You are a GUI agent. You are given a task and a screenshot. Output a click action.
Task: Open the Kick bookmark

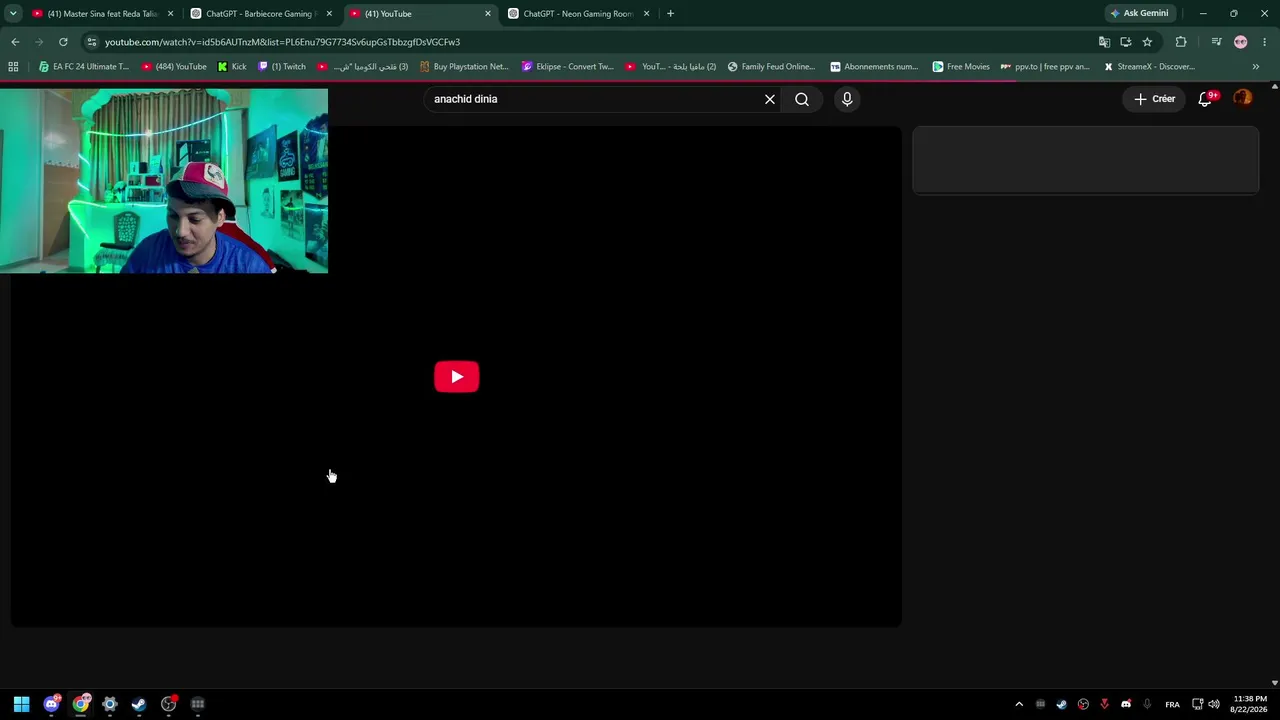pyautogui.click(x=232, y=67)
